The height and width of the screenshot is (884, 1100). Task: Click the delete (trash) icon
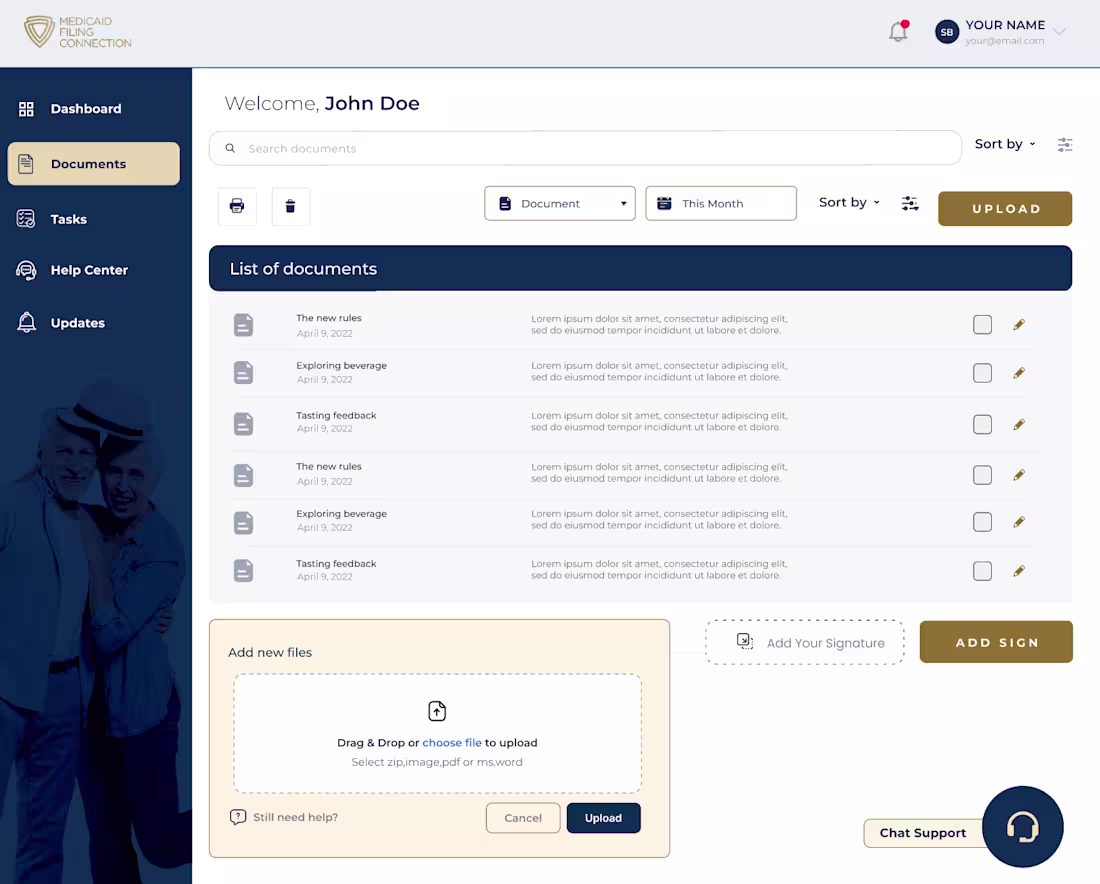coord(290,206)
